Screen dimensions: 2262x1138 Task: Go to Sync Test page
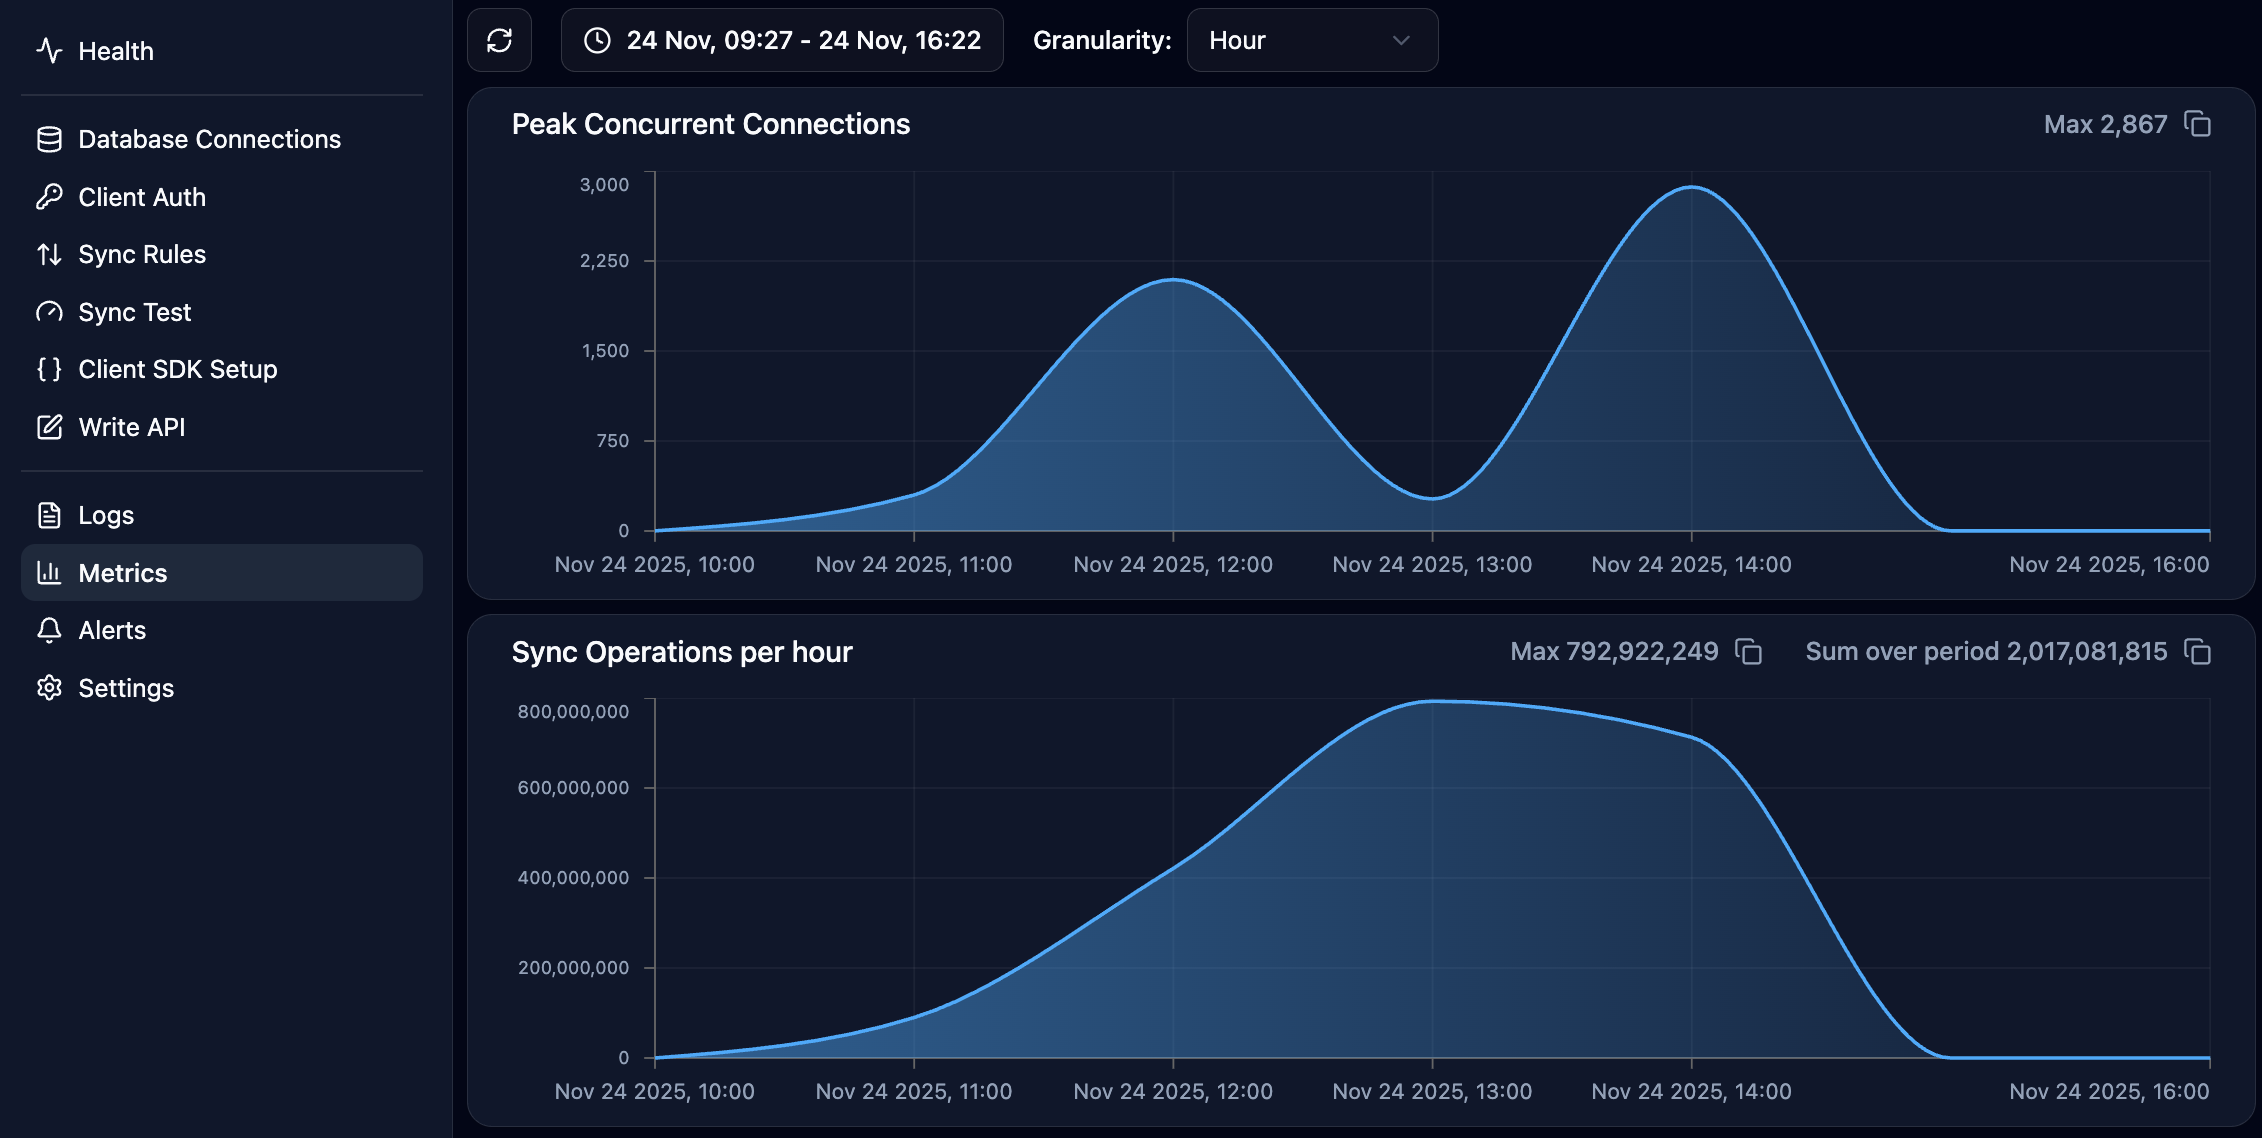pos(134,312)
